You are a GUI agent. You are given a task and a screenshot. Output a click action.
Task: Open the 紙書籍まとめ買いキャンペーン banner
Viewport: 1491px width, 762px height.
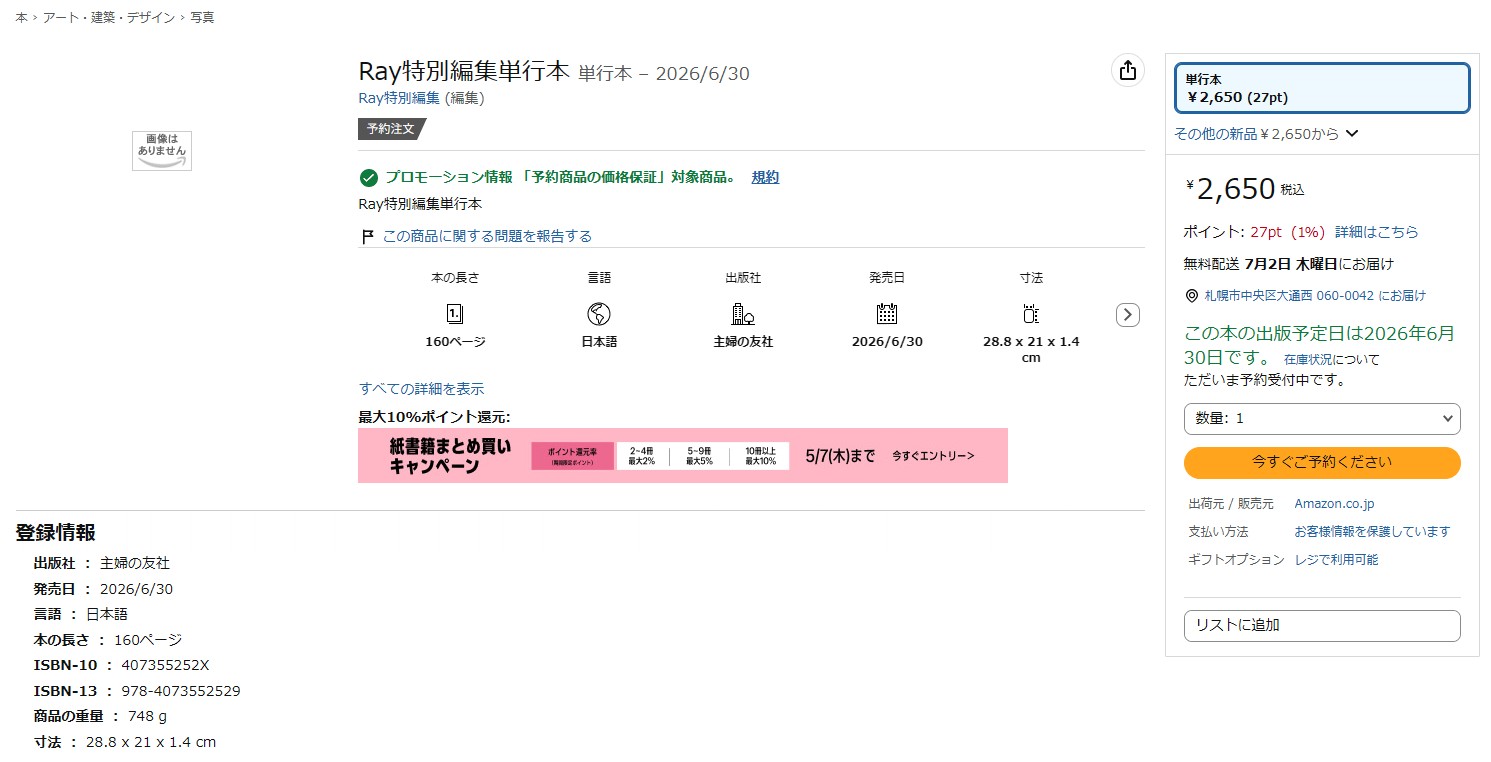click(683, 456)
